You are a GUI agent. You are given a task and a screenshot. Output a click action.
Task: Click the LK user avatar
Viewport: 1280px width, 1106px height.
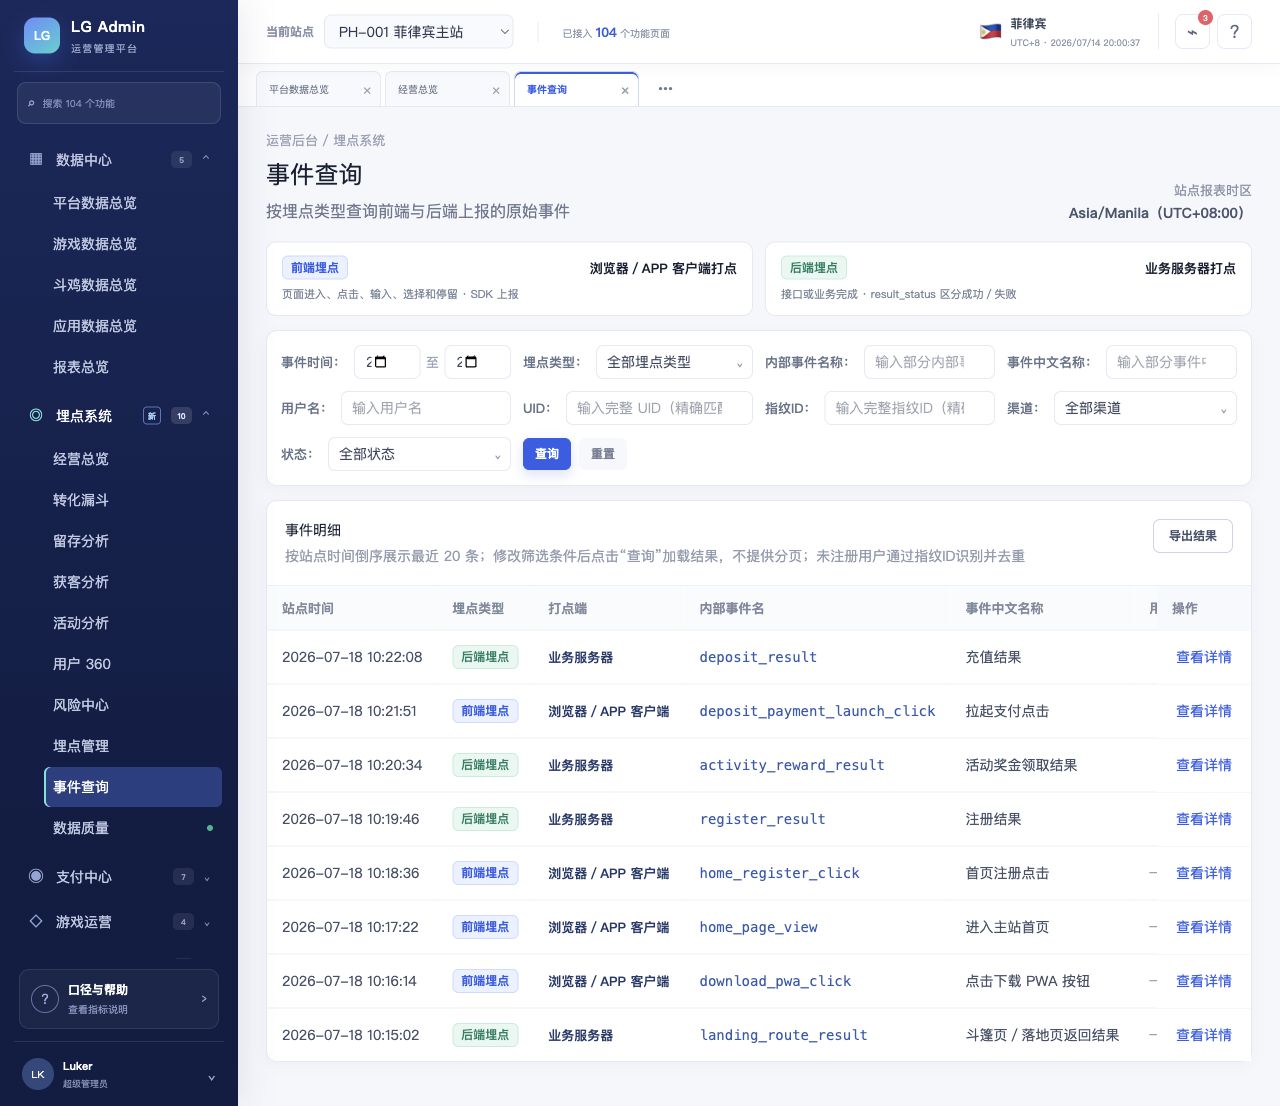coord(38,1074)
